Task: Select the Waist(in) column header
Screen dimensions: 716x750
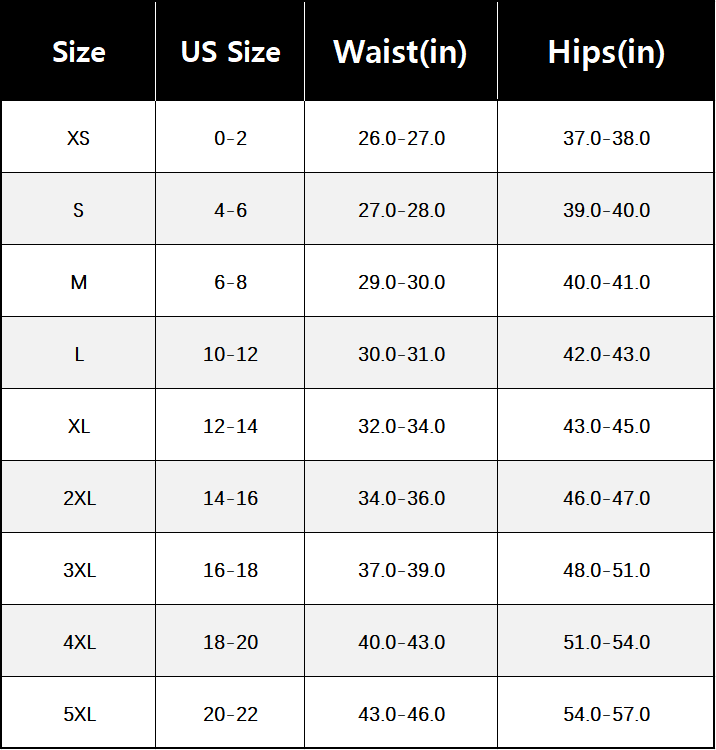Action: pos(400,52)
